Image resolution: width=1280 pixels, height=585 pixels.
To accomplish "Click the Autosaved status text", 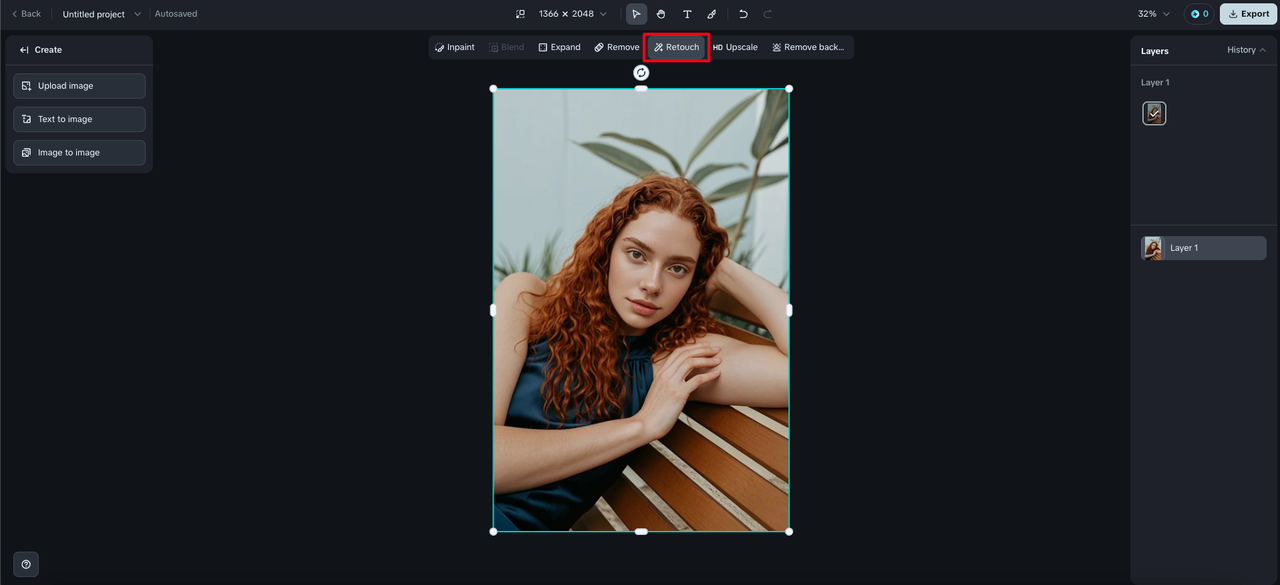I will 176,14.
